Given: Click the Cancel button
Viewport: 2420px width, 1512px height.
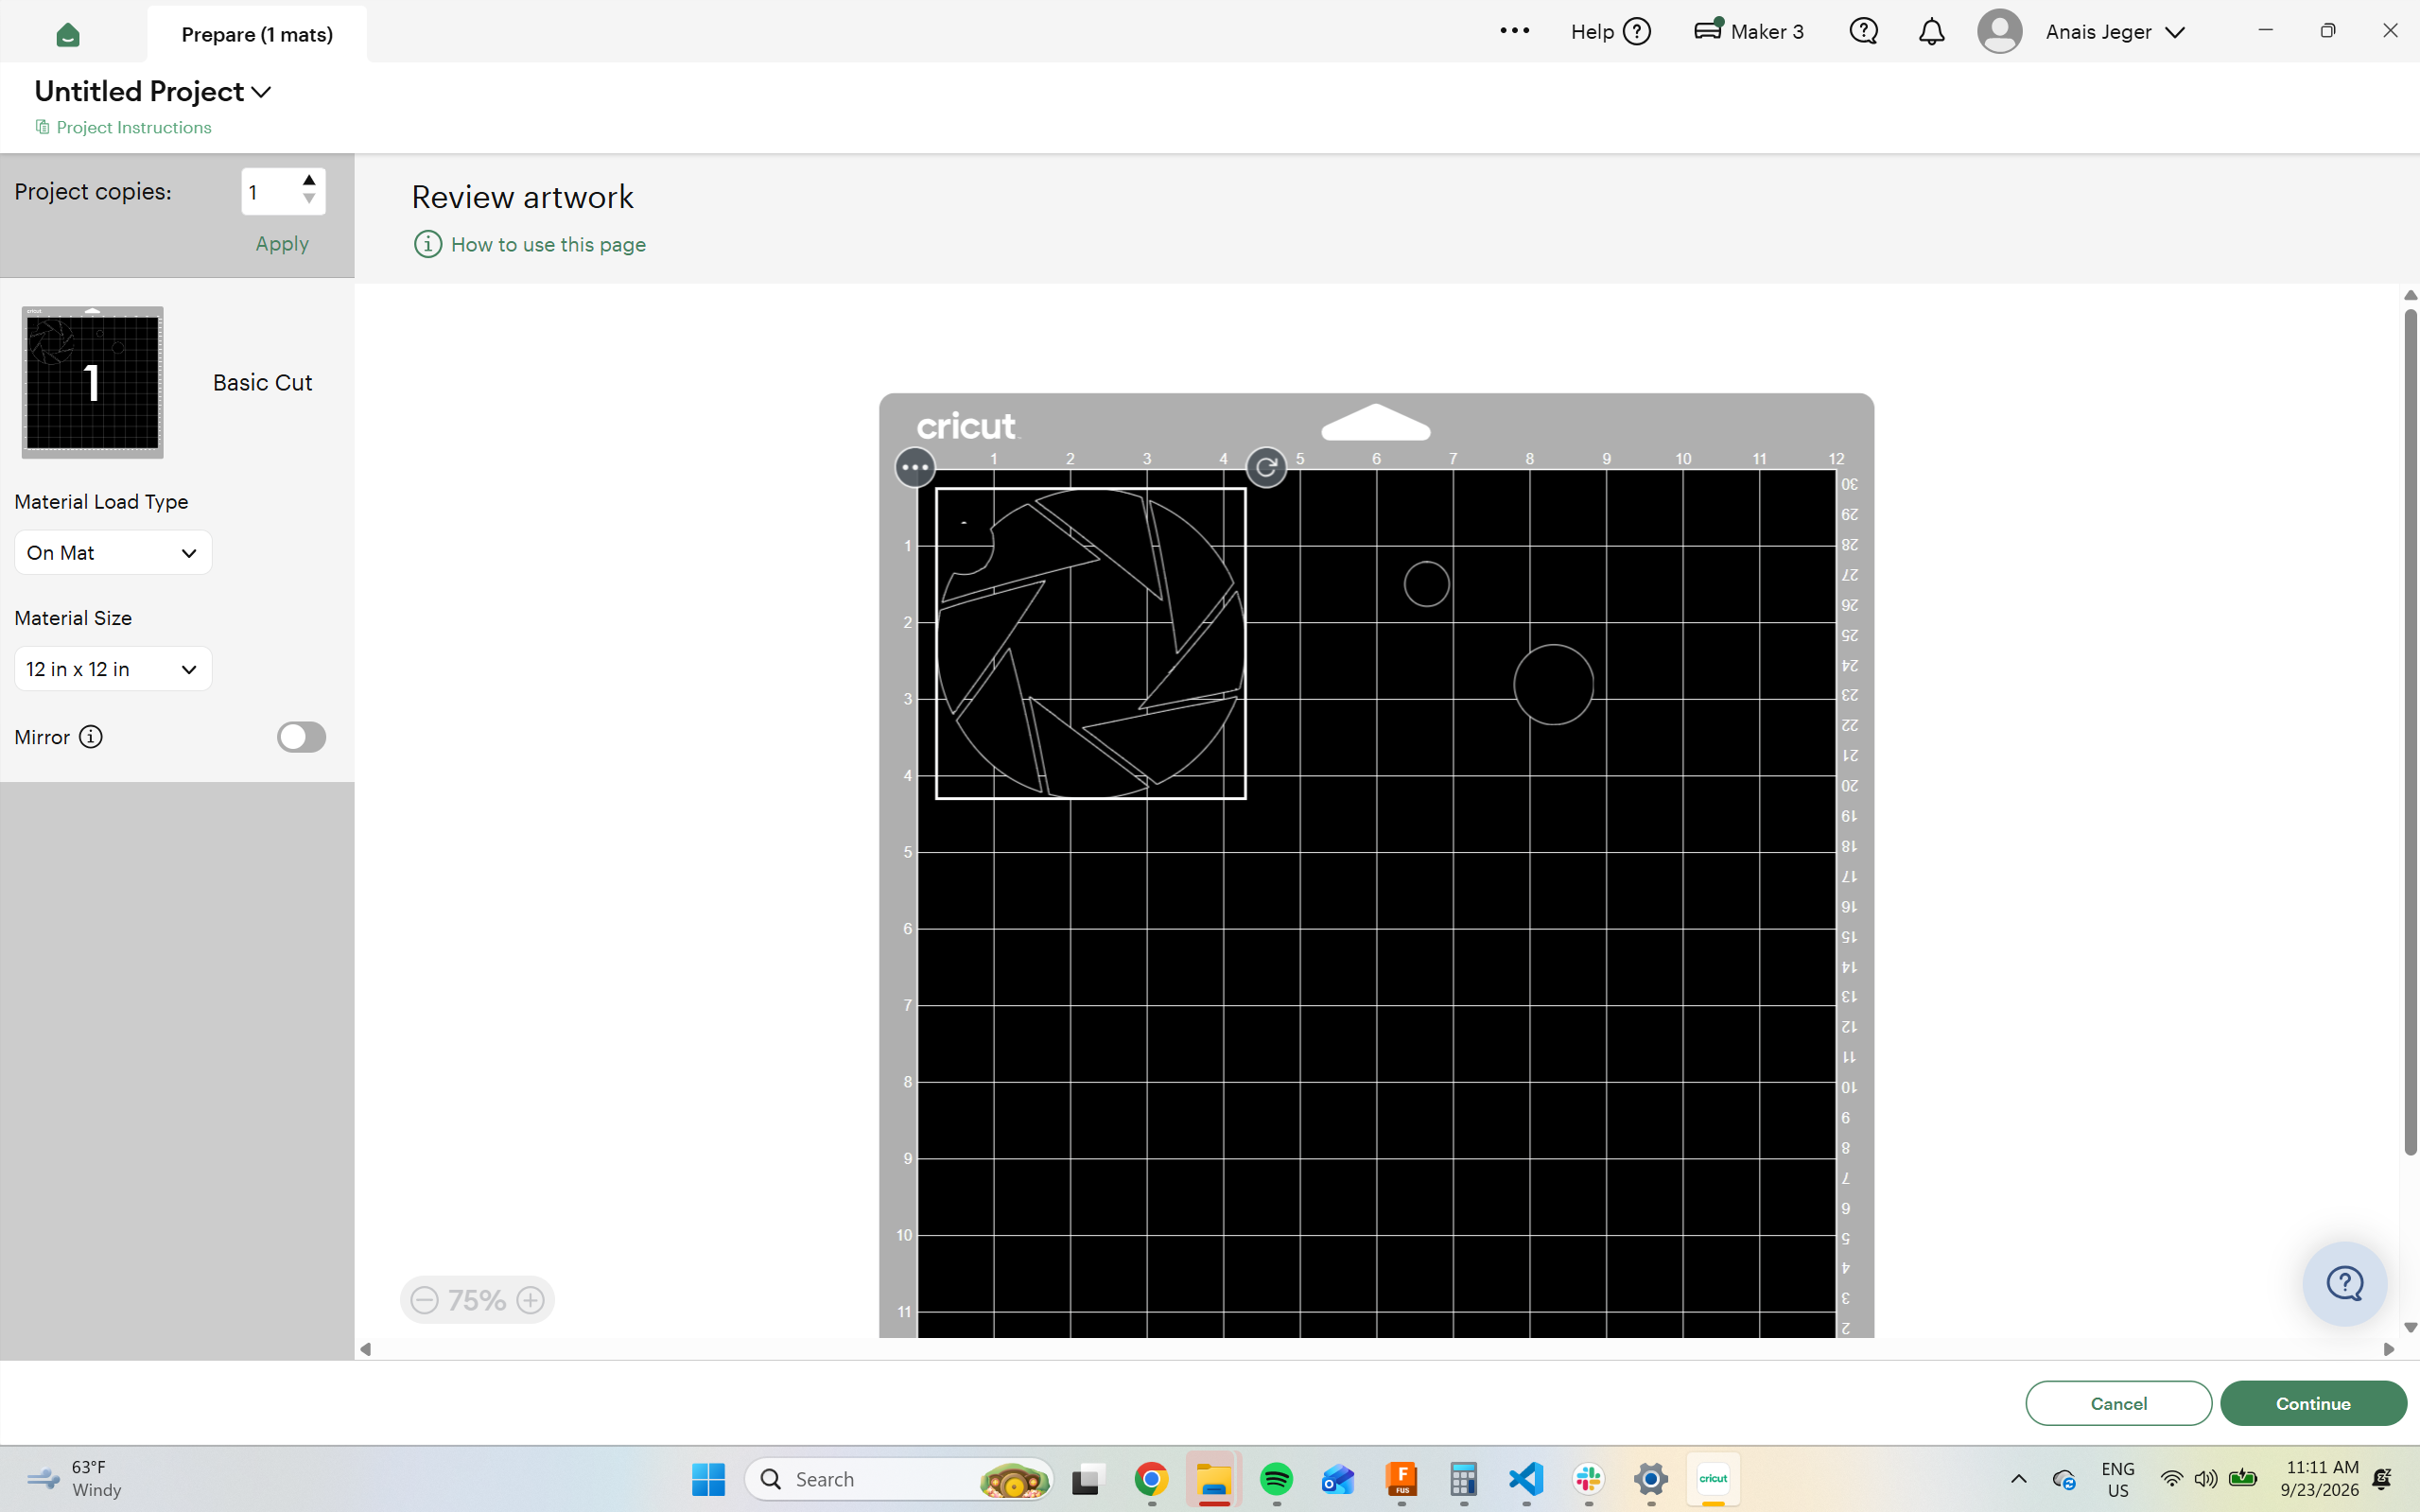Looking at the screenshot, I should pyautogui.click(x=2118, y=1403).
